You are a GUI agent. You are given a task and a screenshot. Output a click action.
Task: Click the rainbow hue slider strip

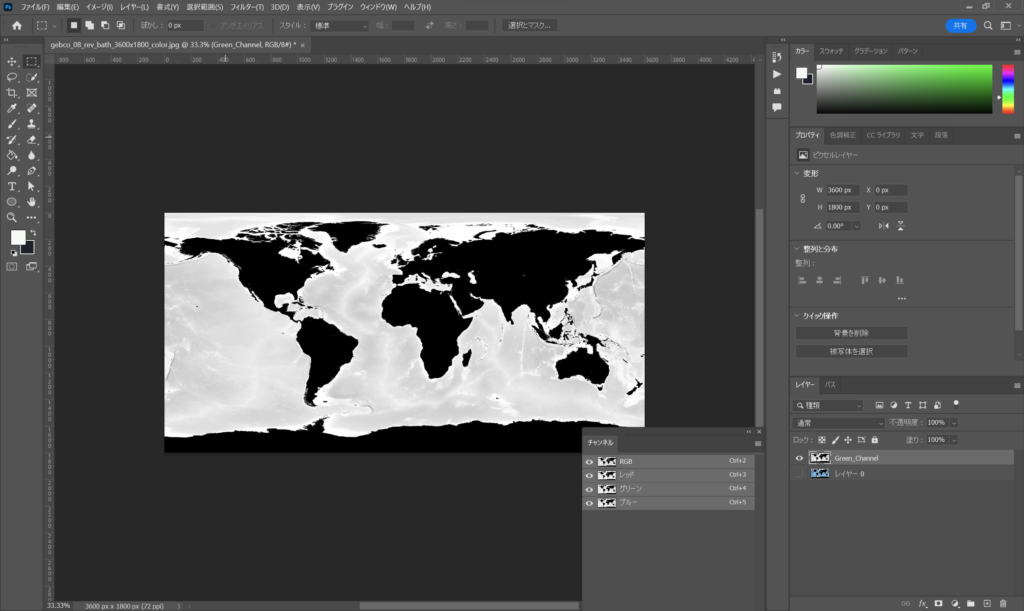point(1007,89)
